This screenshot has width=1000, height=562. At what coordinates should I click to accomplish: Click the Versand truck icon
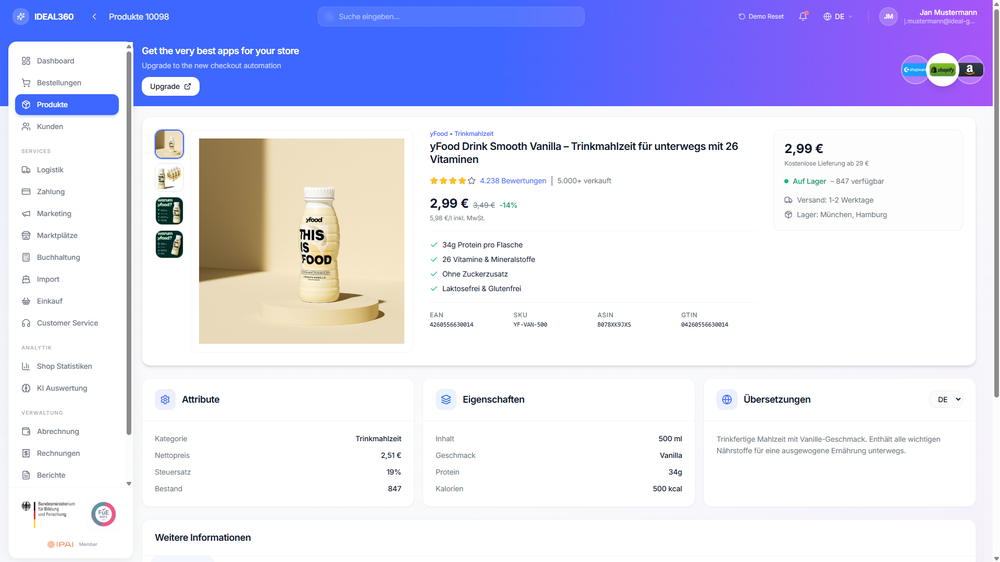click(788, 200)
